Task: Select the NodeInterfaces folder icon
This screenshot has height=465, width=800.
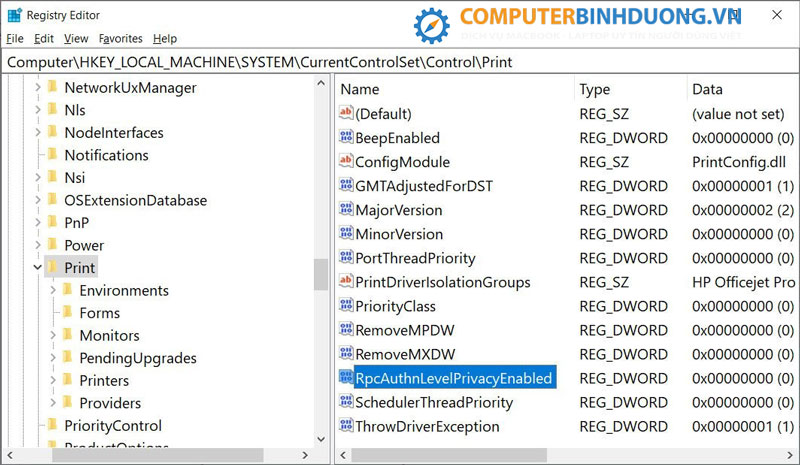Action: 53,132
